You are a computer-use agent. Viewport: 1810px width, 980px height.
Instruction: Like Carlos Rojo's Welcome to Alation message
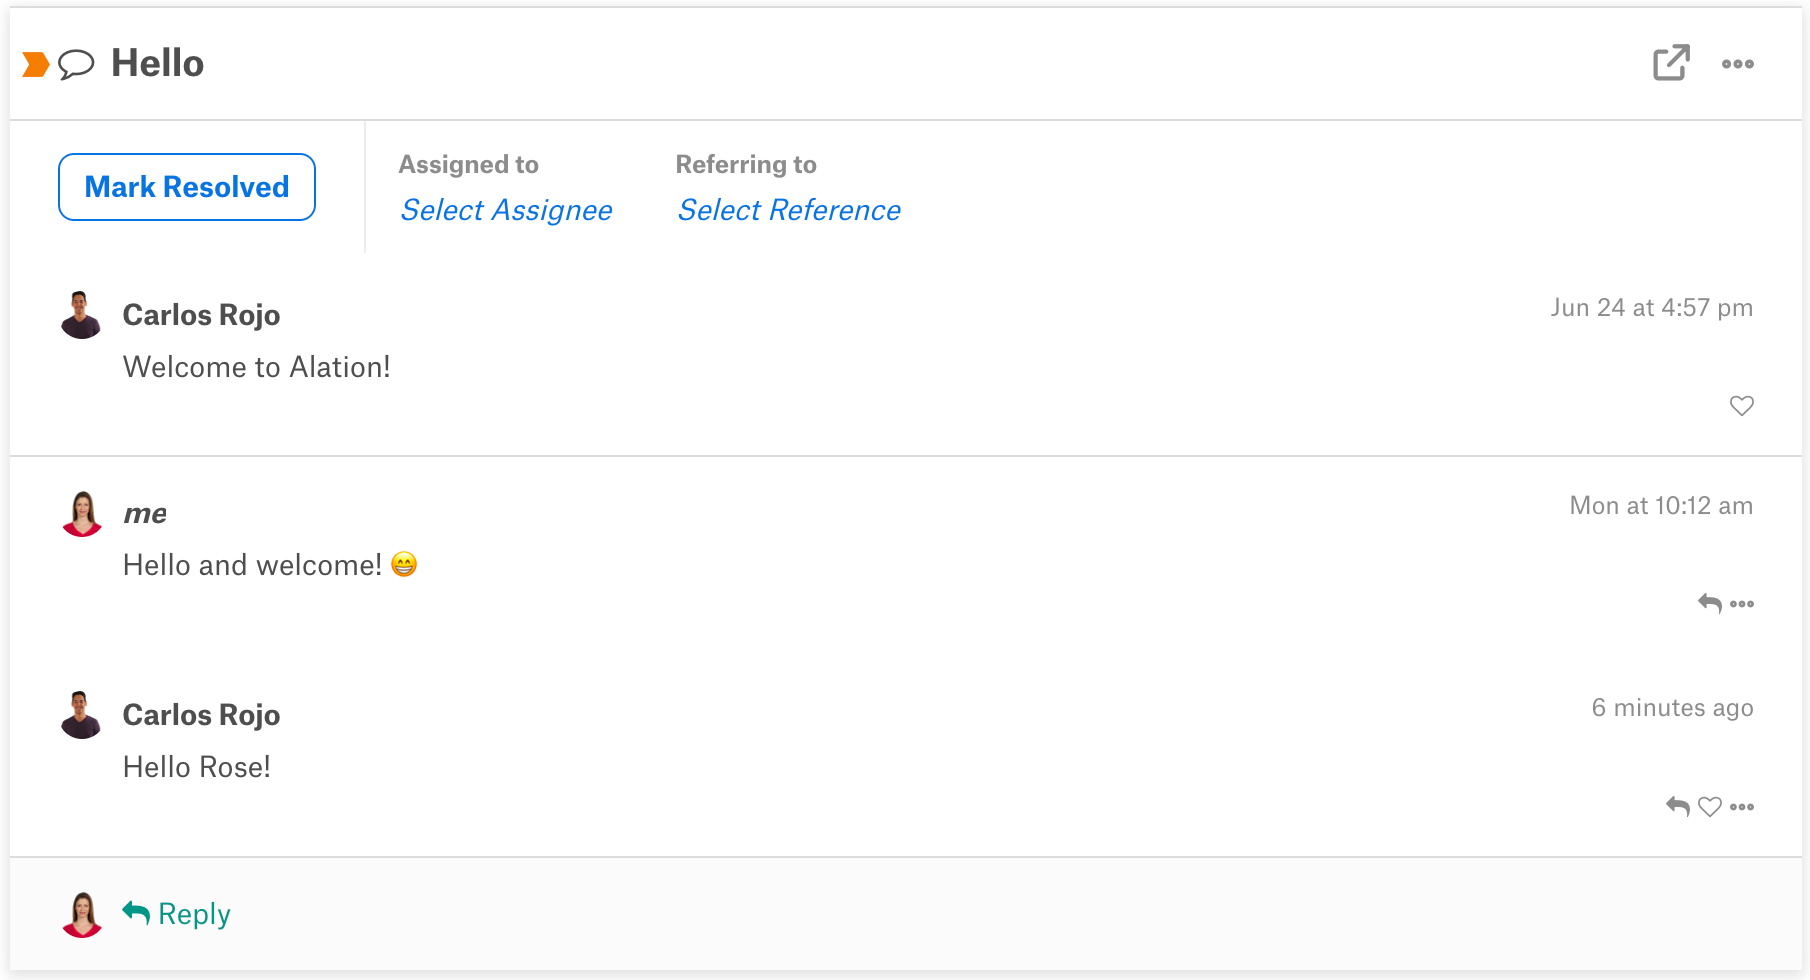click(x=1742, y=406)
